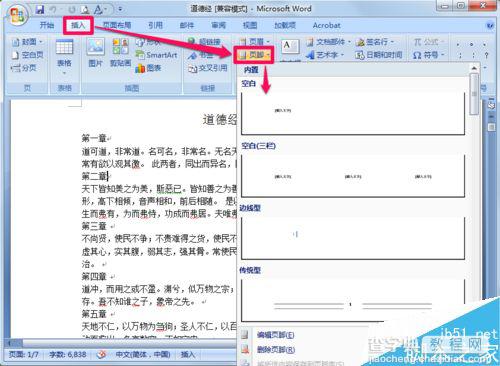
Task: Expand Customize Quick Access Toolbar arrow
Action: tap(120, 10)
